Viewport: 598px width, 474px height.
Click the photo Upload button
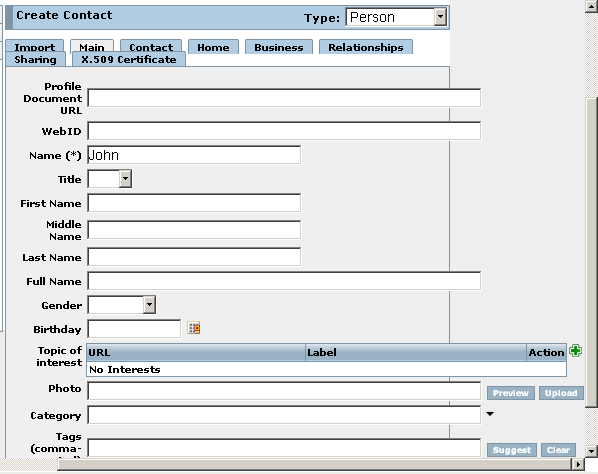tap(561, 393)
